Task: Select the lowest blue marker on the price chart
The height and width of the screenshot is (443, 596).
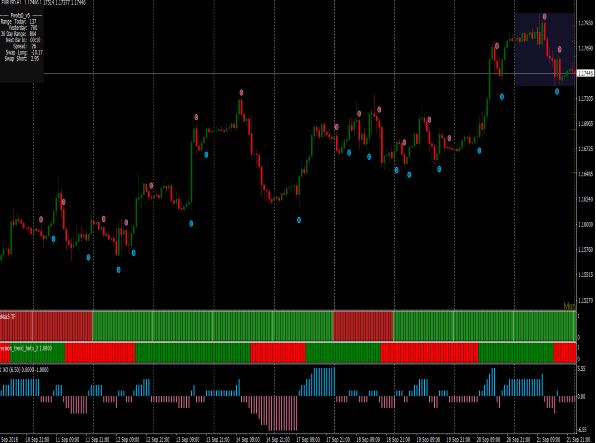Action: point(118,270)
